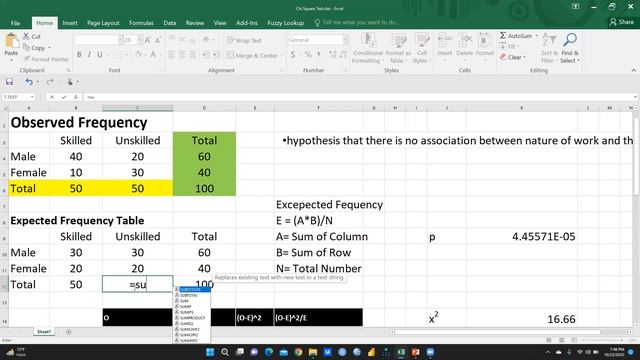Click the AutoSum sigma icon

point(503,36)
